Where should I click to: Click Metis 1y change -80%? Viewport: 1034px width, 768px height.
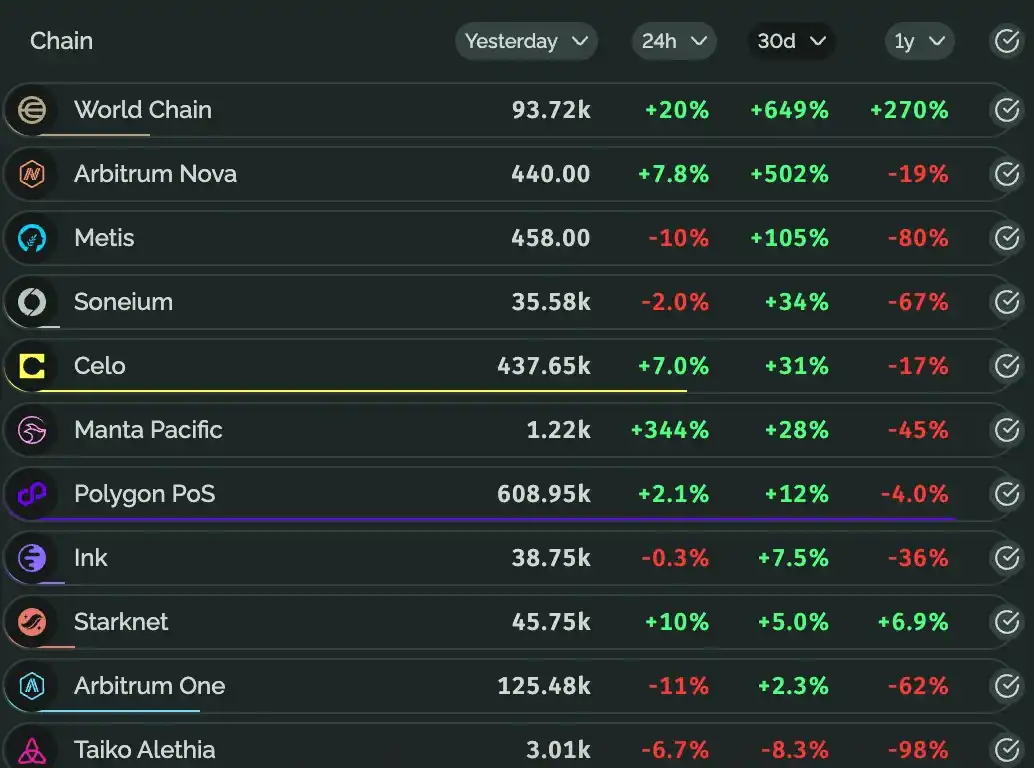pyautogui.click(x=918, y=237)
